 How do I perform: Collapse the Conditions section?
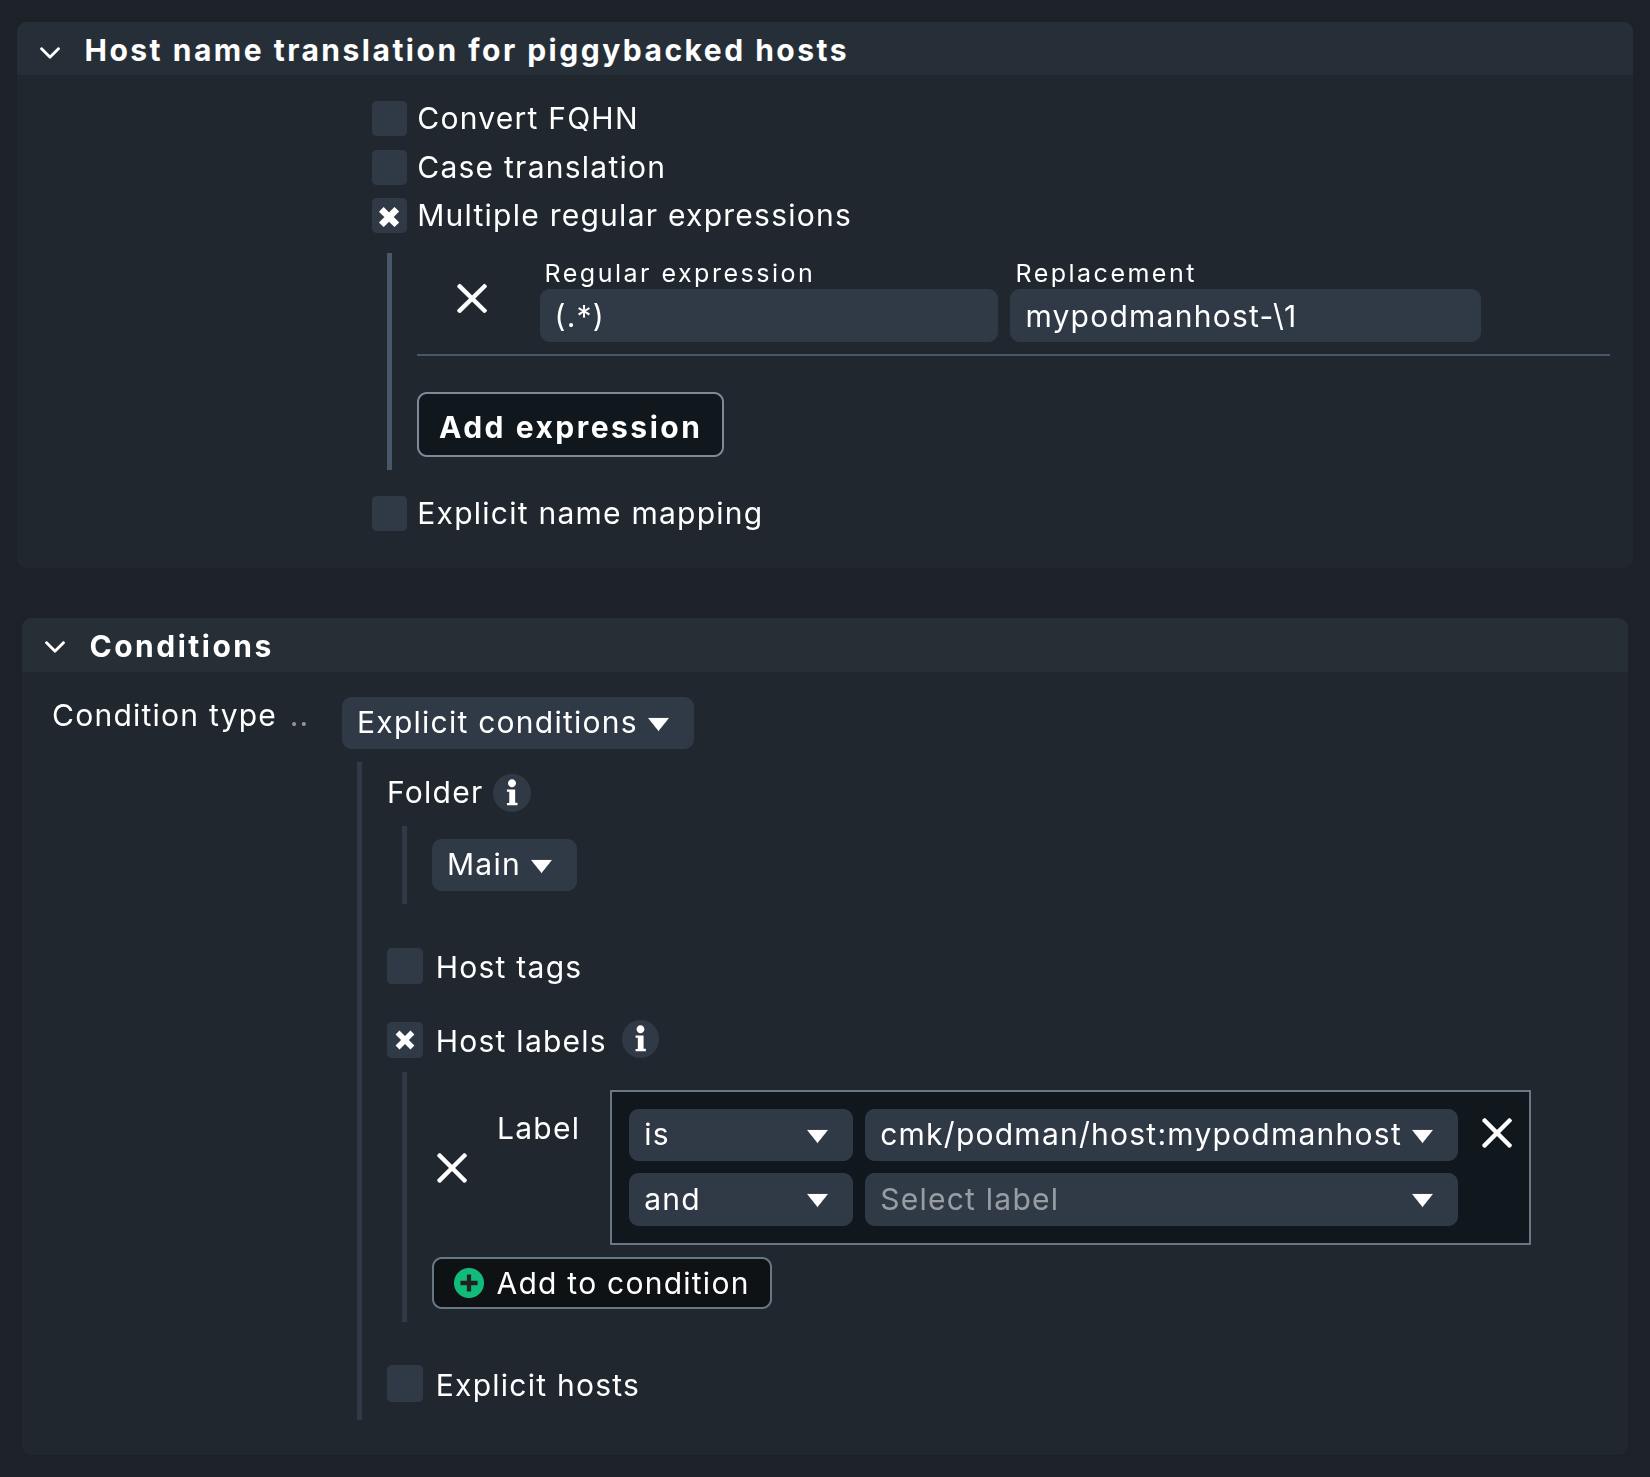pos(56,647)
